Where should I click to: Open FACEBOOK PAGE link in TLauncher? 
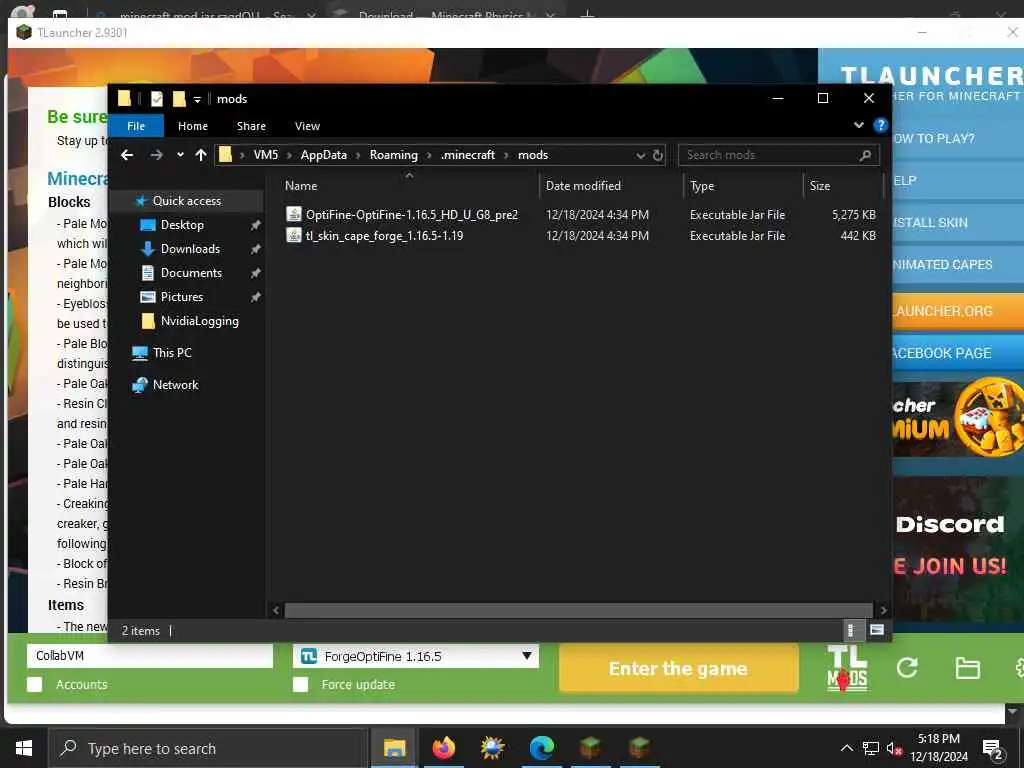point(957,353)
